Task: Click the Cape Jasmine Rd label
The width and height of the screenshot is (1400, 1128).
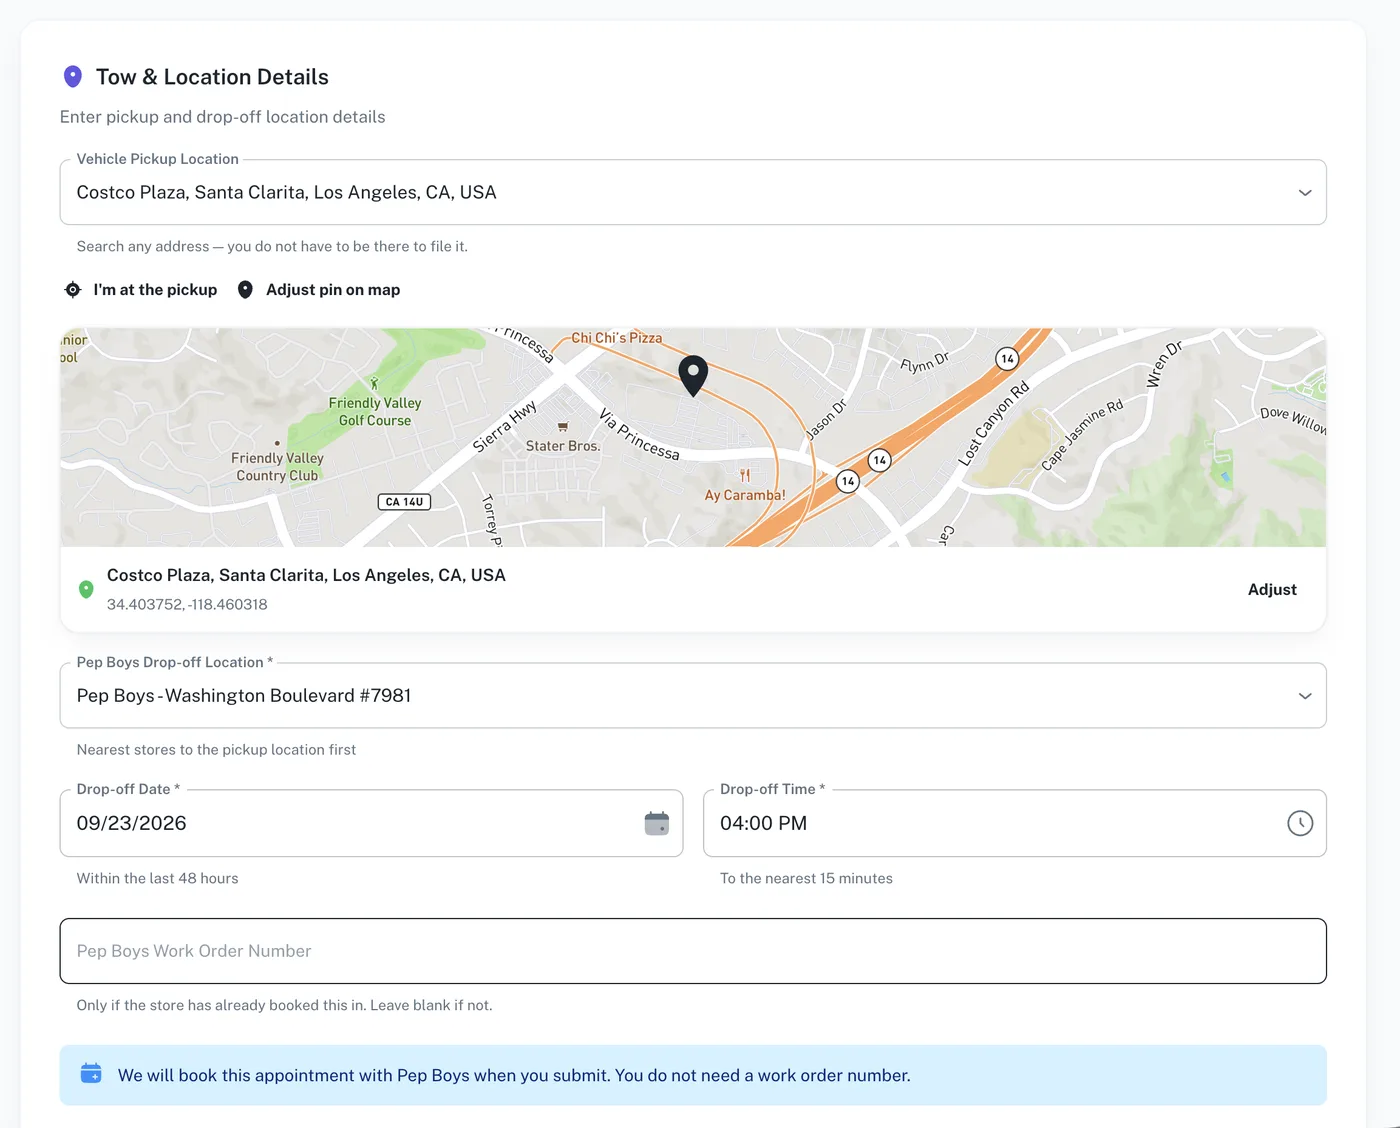Action: (x=1082, y=434)
